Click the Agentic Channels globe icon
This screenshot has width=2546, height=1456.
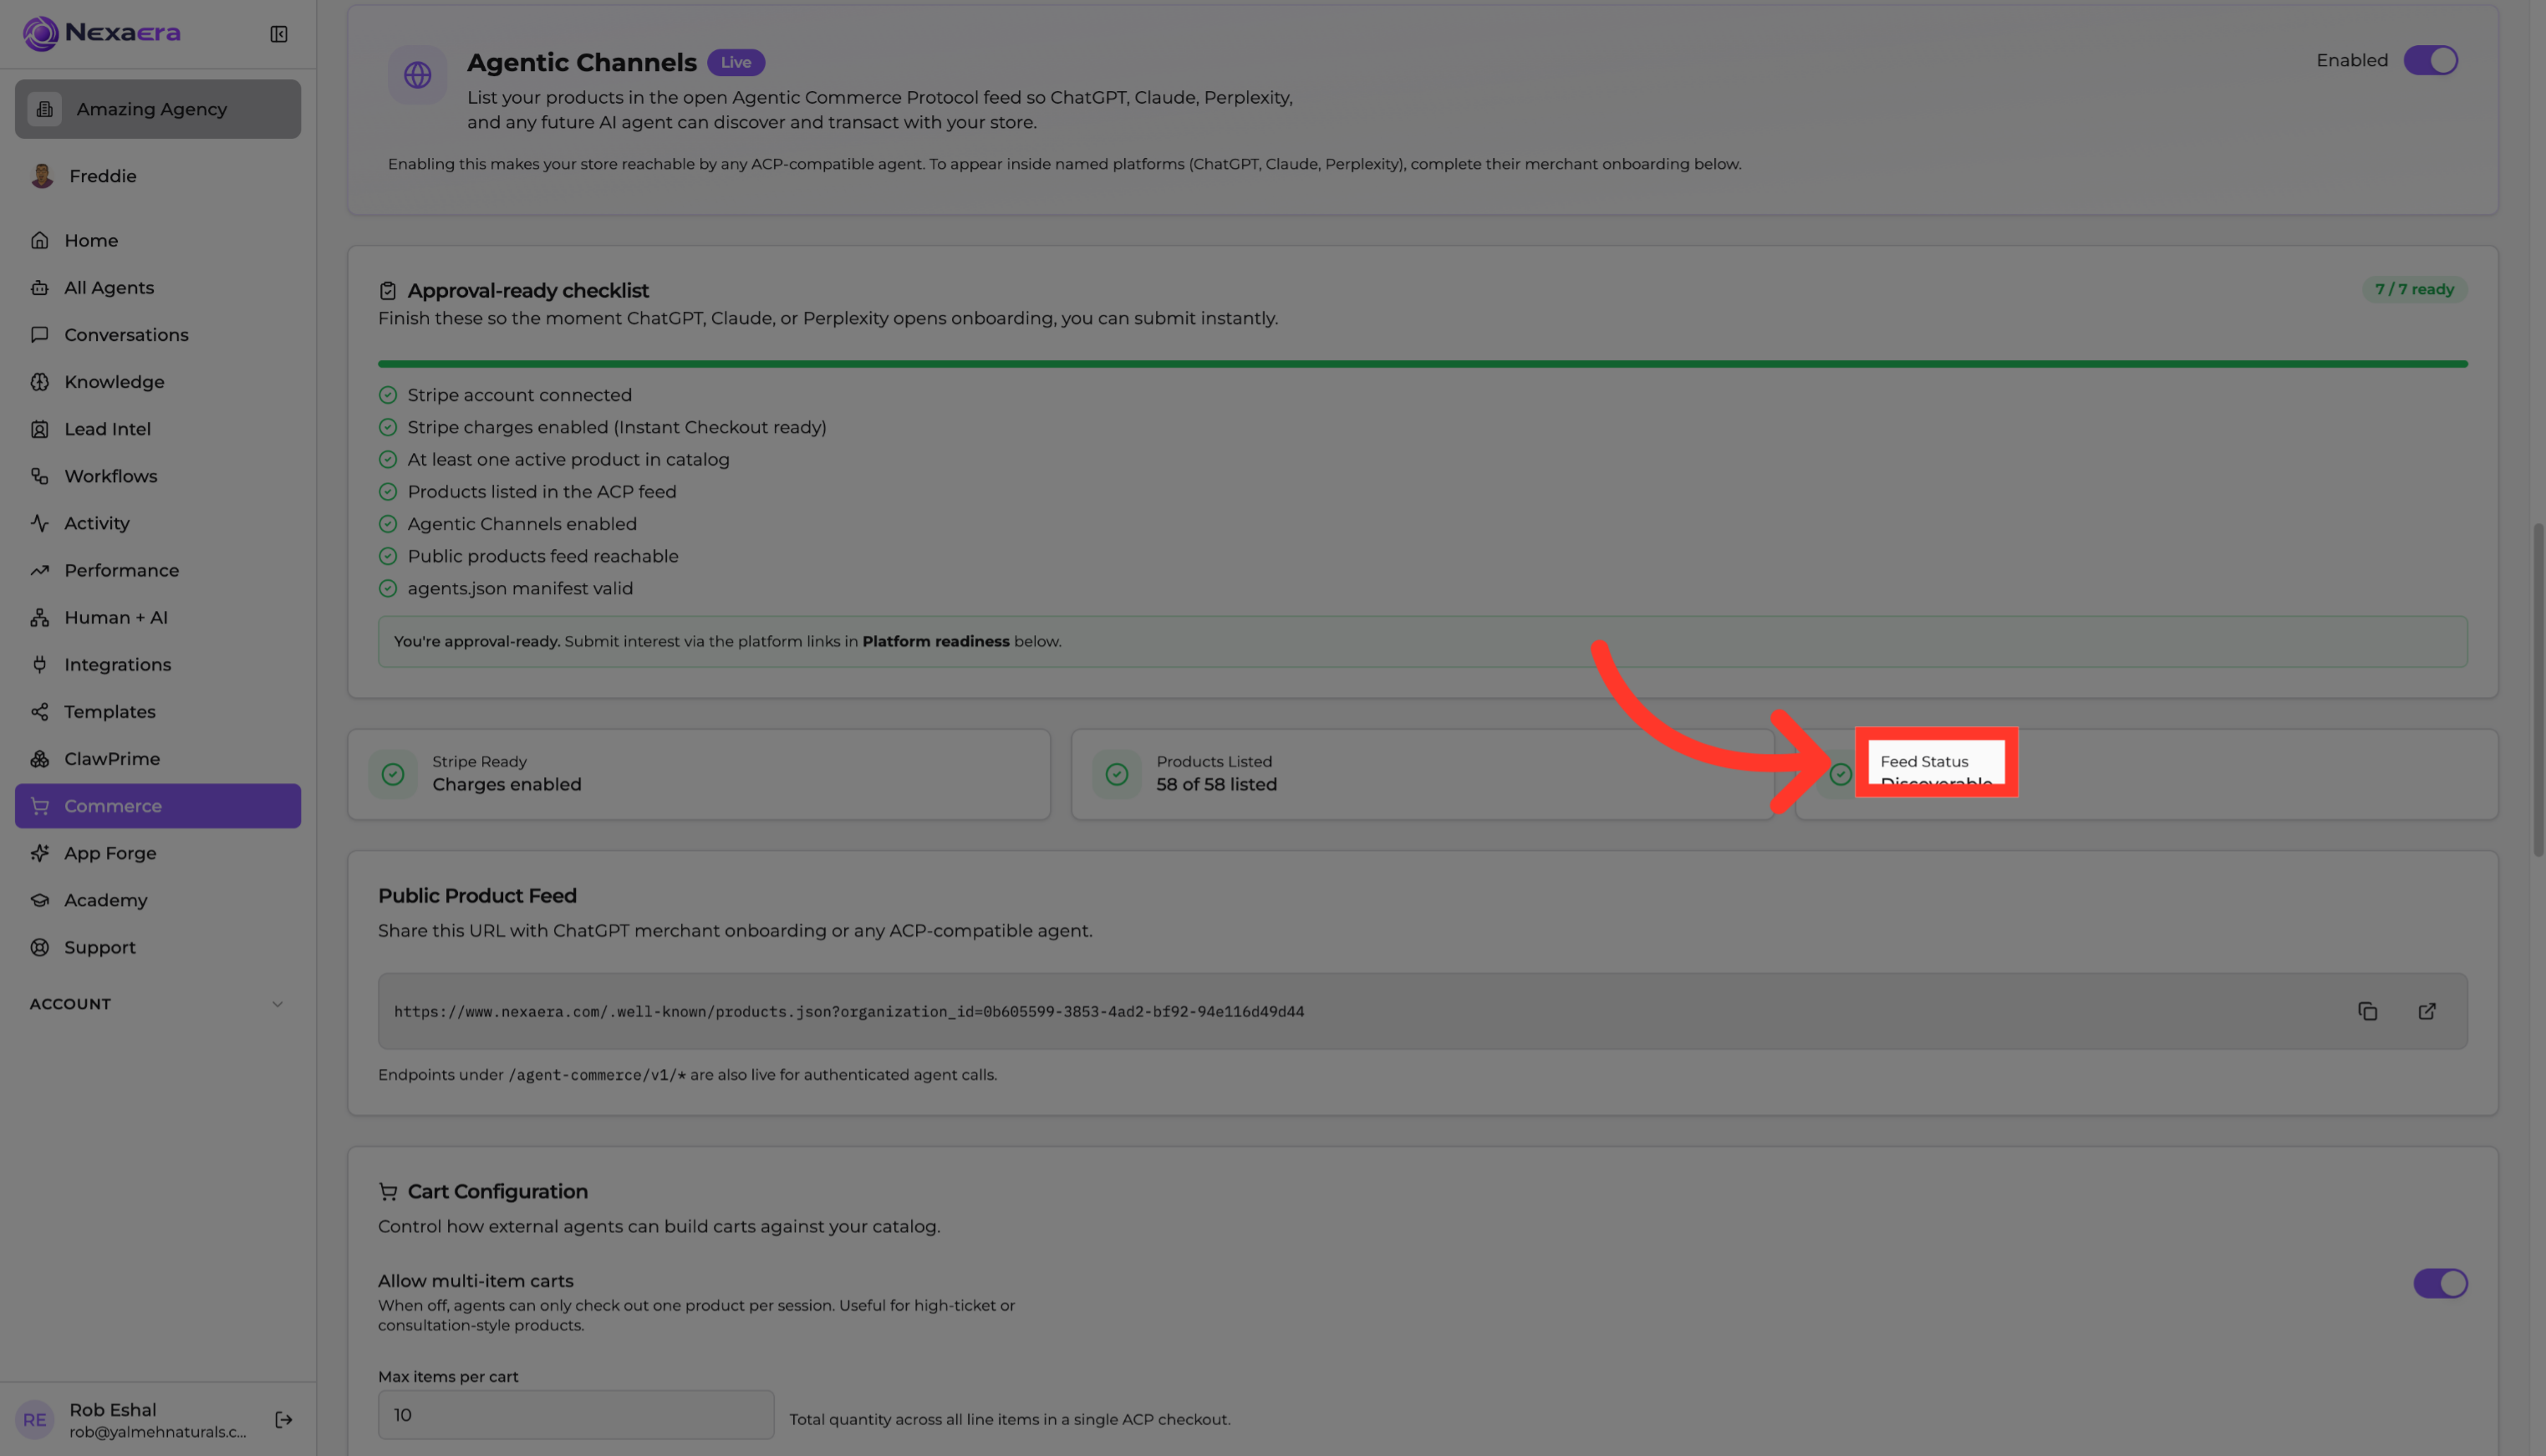(x=417, y=75)
